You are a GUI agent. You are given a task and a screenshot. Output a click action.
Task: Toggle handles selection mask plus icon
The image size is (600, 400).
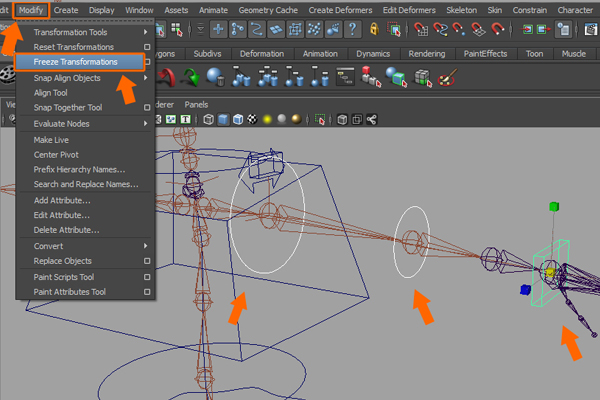click(218, 29)
